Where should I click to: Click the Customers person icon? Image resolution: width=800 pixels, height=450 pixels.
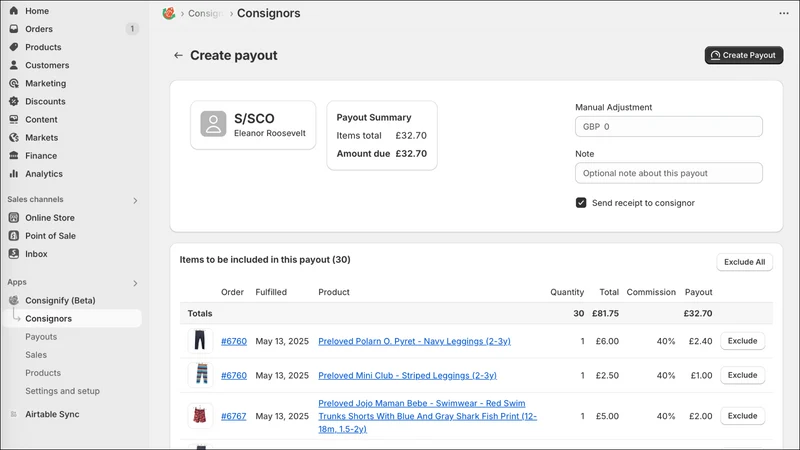pyautogui.click(x=14, y=65)
